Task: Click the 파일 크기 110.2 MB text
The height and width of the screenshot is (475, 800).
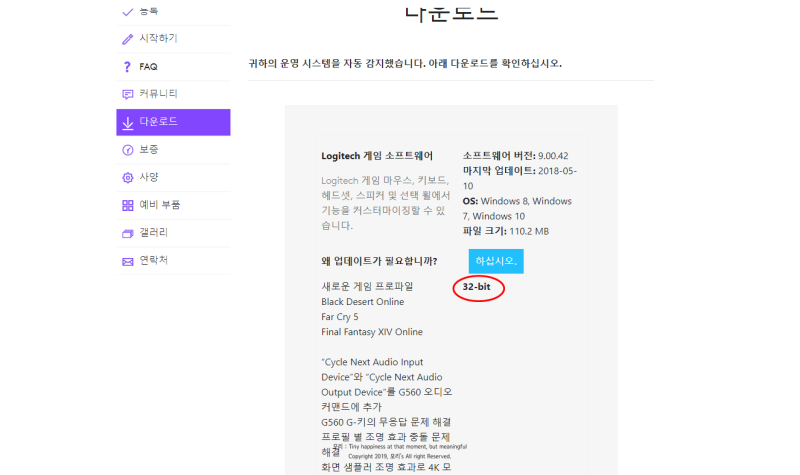Action: pos(506,231)
